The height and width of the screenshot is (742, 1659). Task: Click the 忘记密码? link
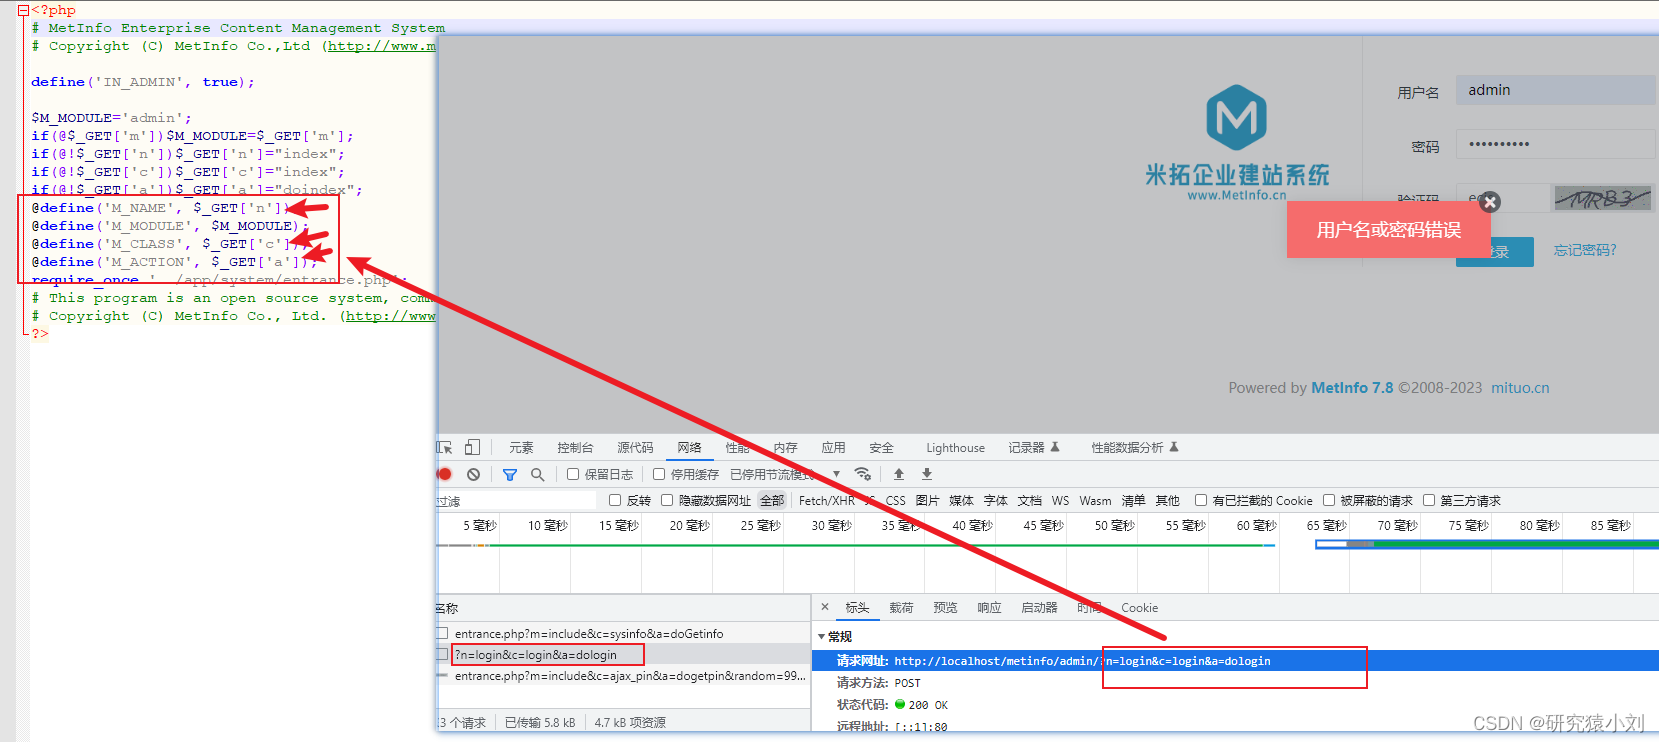click(1585, 250)
